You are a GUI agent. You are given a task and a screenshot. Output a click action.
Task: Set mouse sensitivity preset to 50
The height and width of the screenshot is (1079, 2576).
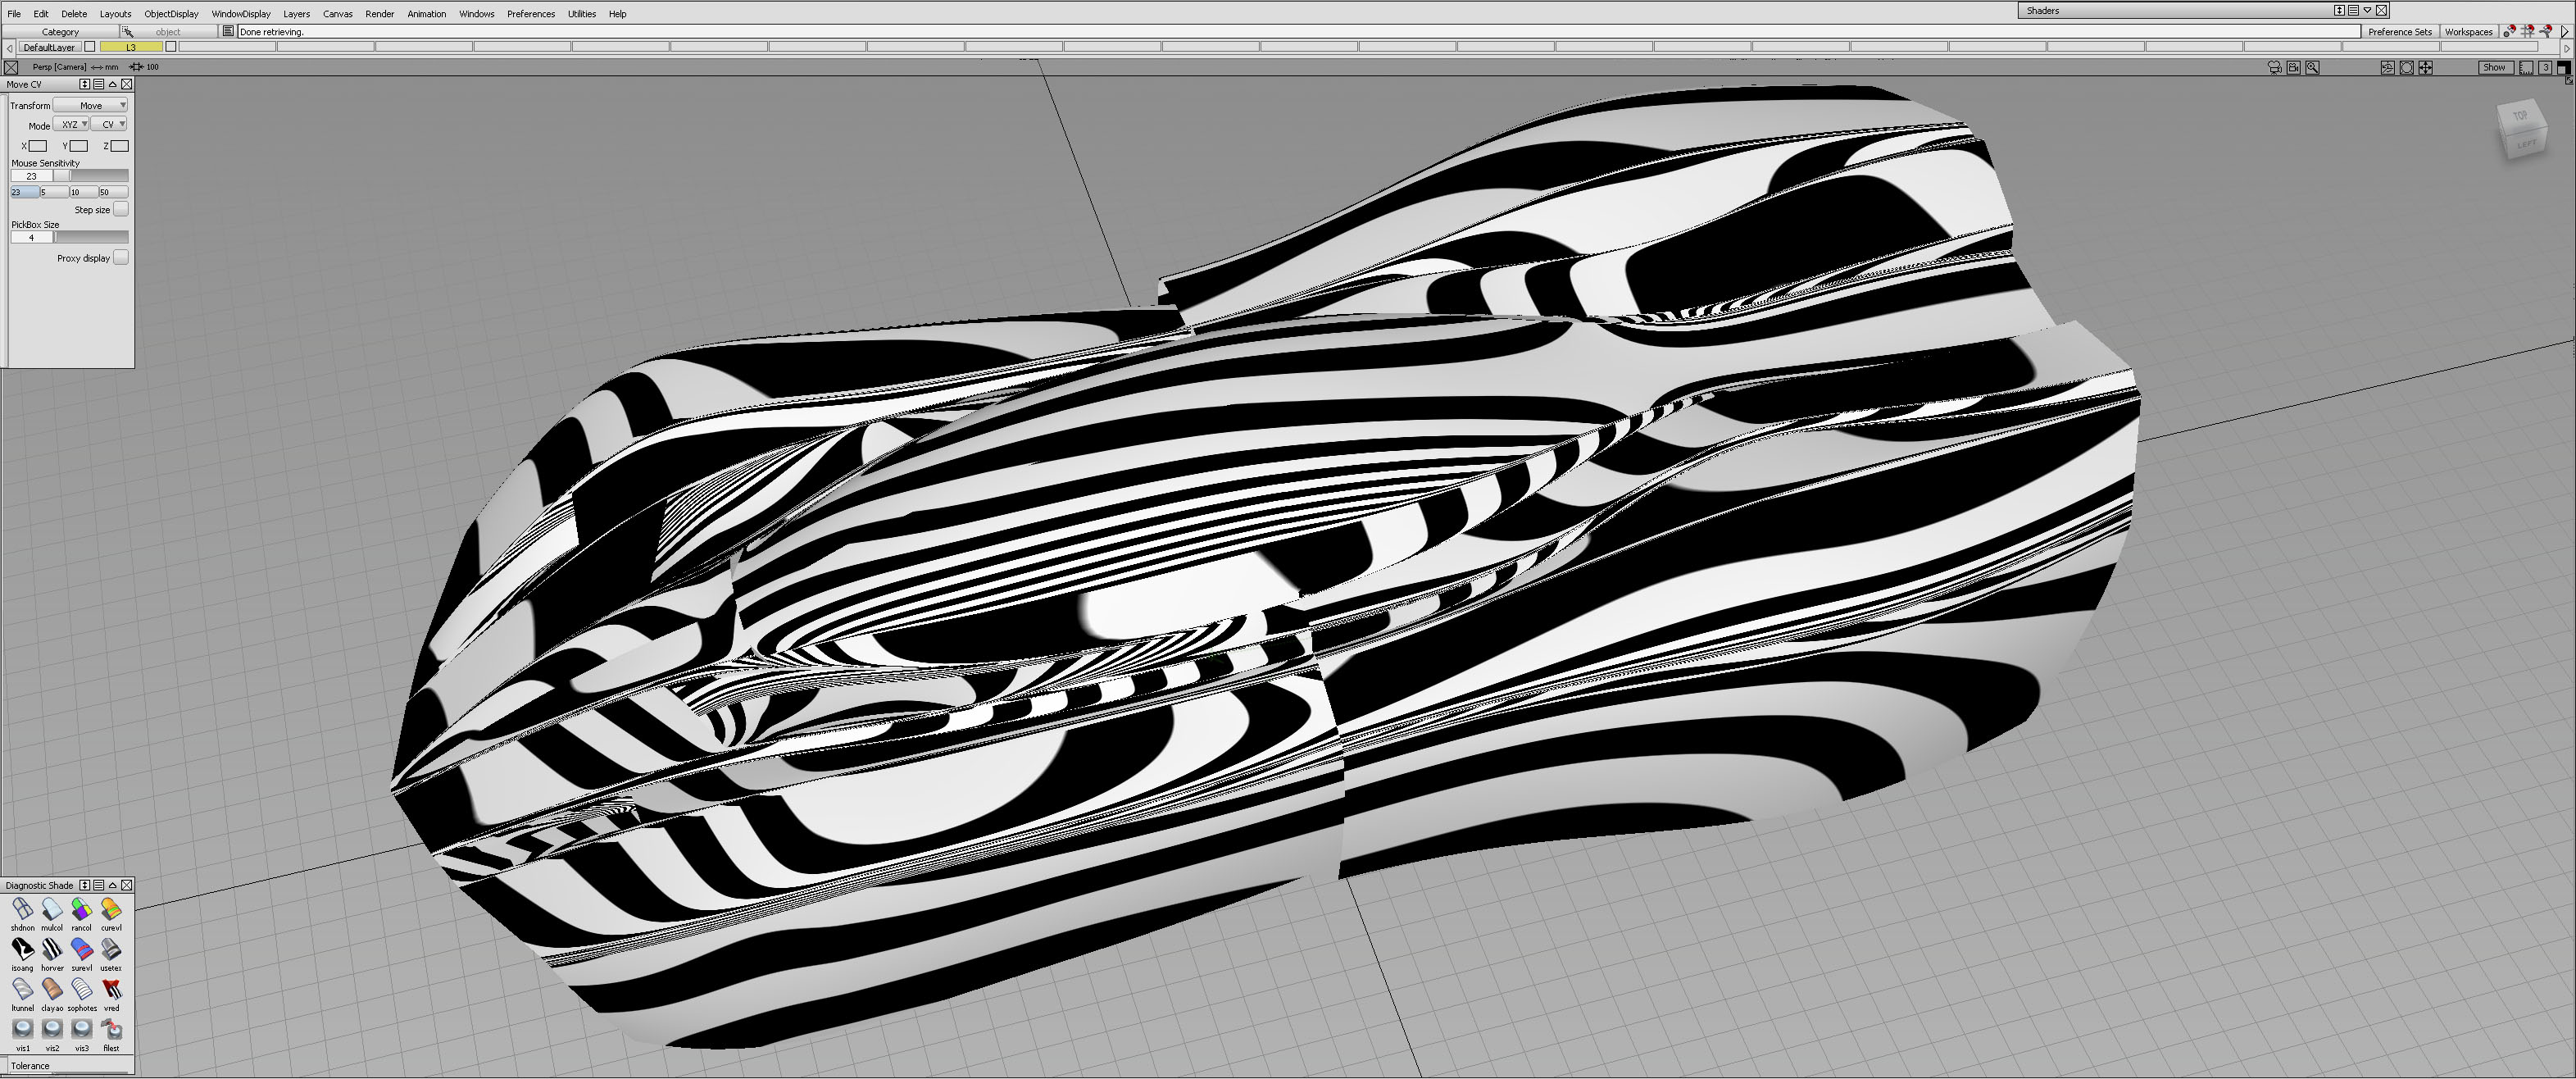point(112,192)
